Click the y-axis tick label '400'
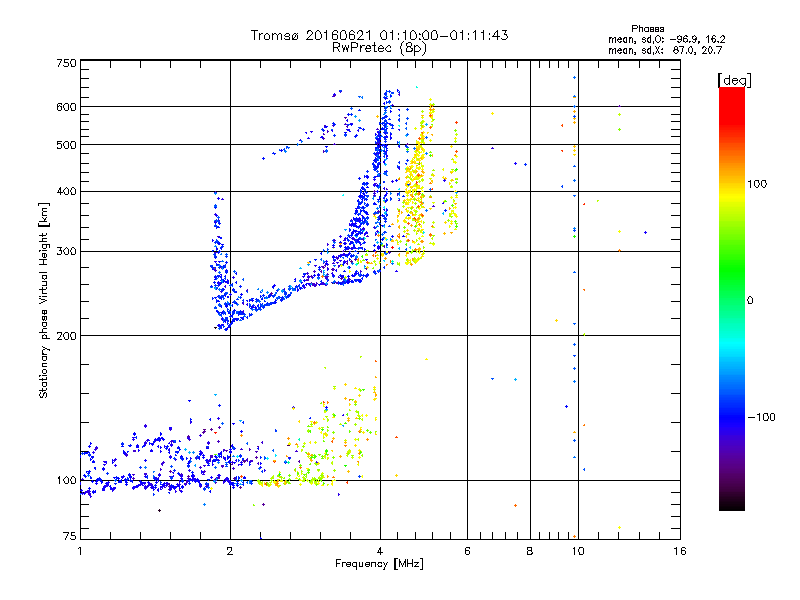800x600 pixels. click(x=66, y=192)
